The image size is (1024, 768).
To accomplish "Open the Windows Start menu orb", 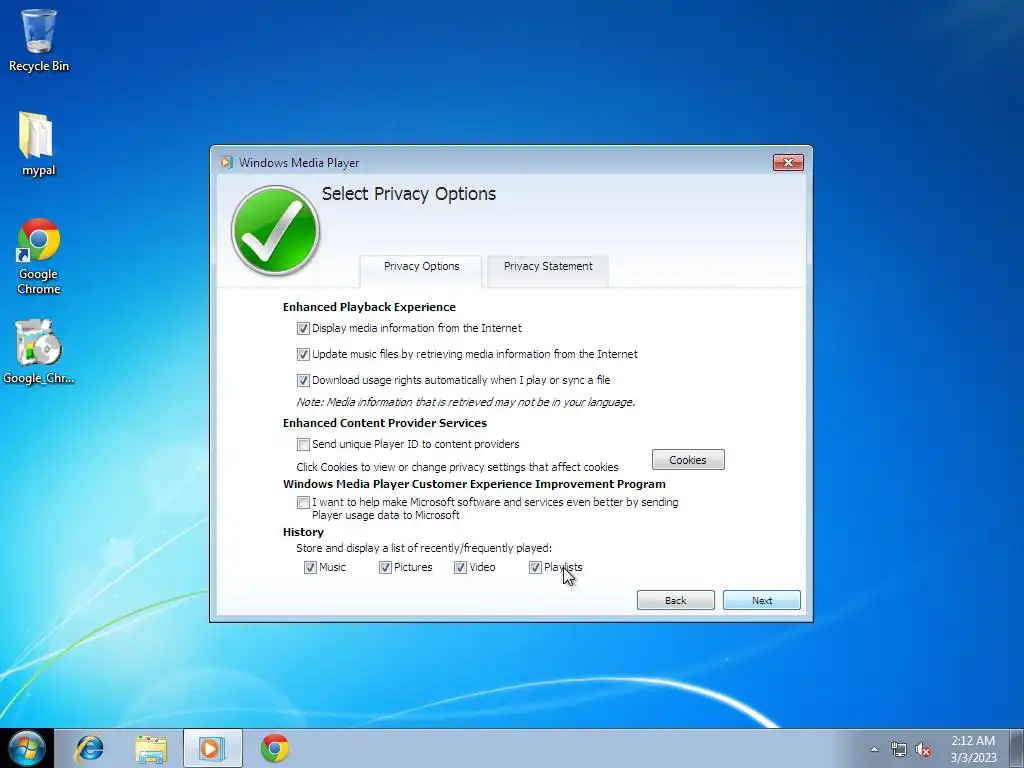I will [26, 748].
